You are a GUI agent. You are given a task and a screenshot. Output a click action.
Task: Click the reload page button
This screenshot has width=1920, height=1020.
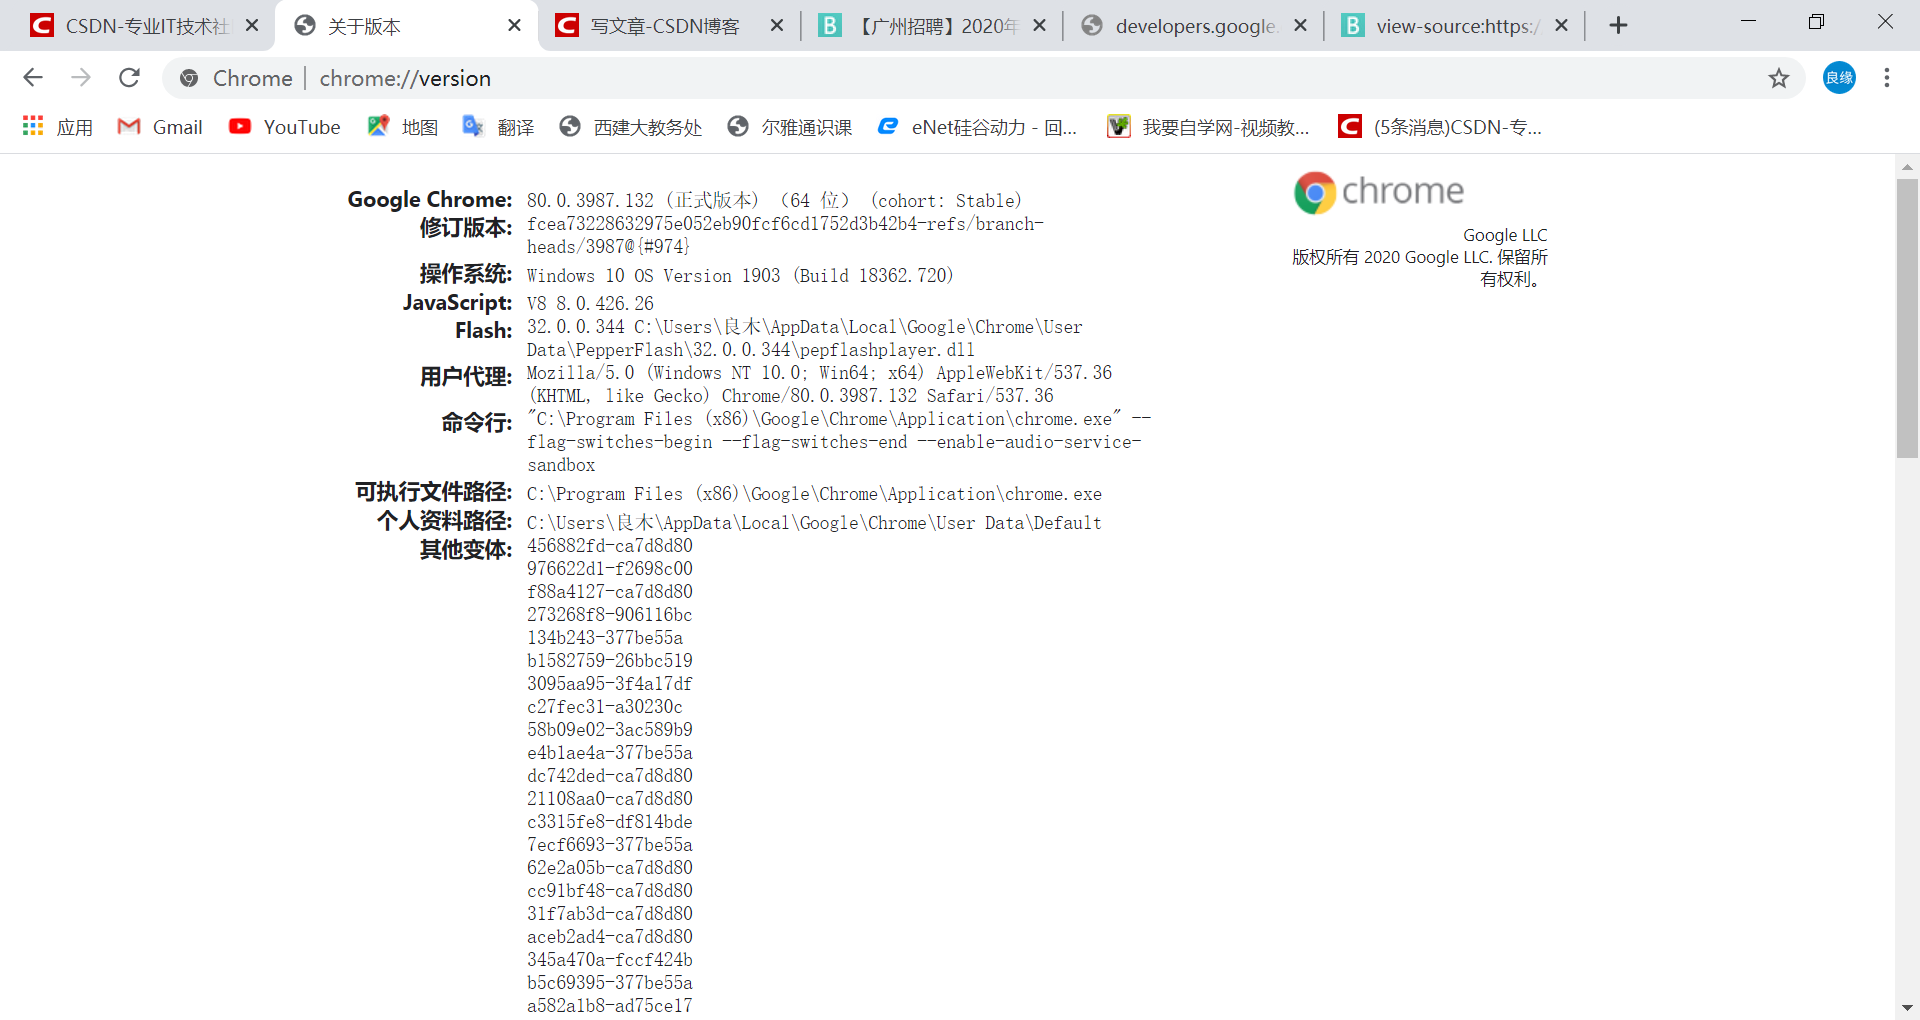coord(129,77)
